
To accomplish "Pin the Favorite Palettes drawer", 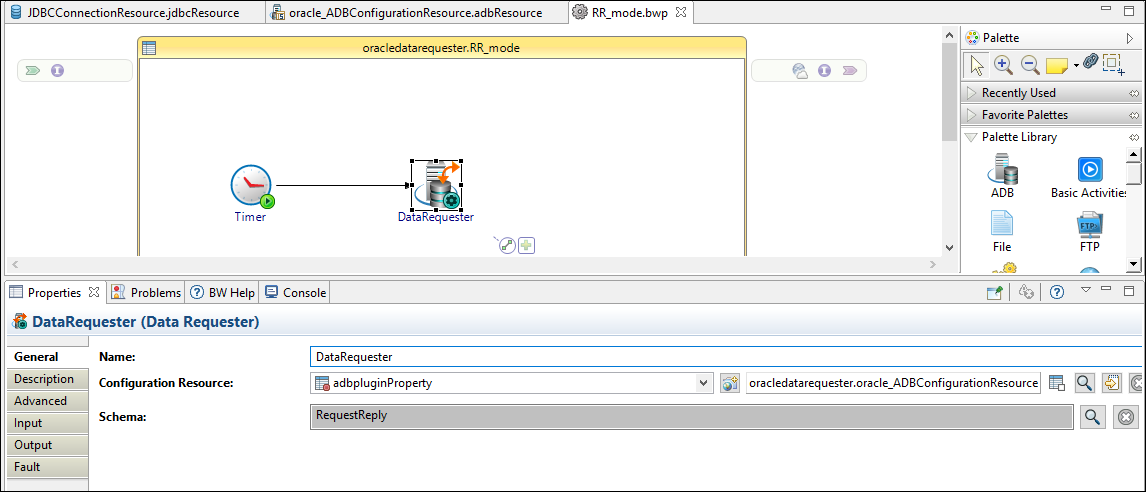I will (1134, 116).
